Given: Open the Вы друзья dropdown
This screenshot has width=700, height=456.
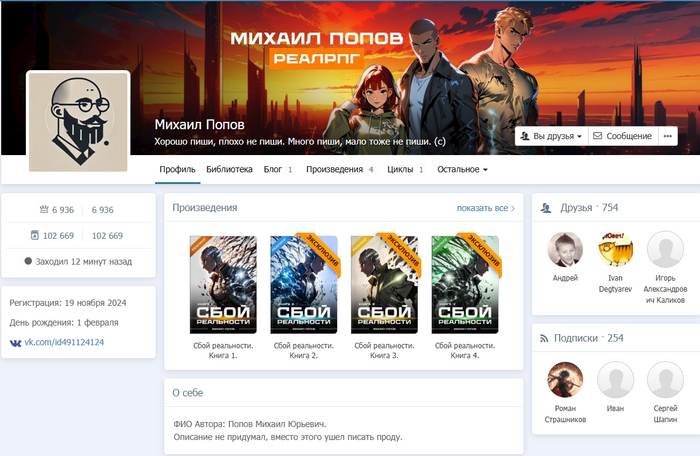Looking at the screenshot, I should pyautogui.click(x=551, y=136).
